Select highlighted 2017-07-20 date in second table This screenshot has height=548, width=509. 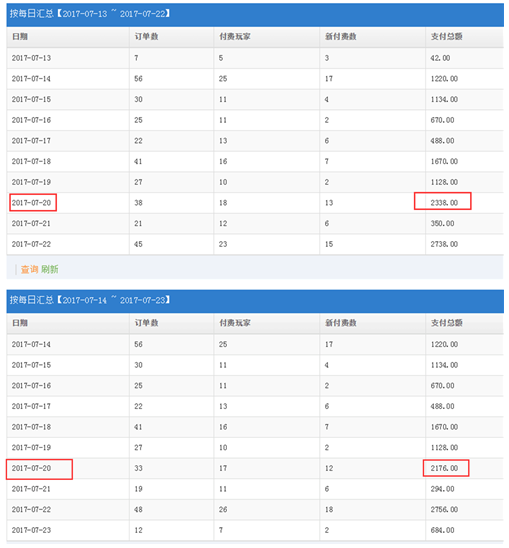pyautogui.click(x=39, y=469)
